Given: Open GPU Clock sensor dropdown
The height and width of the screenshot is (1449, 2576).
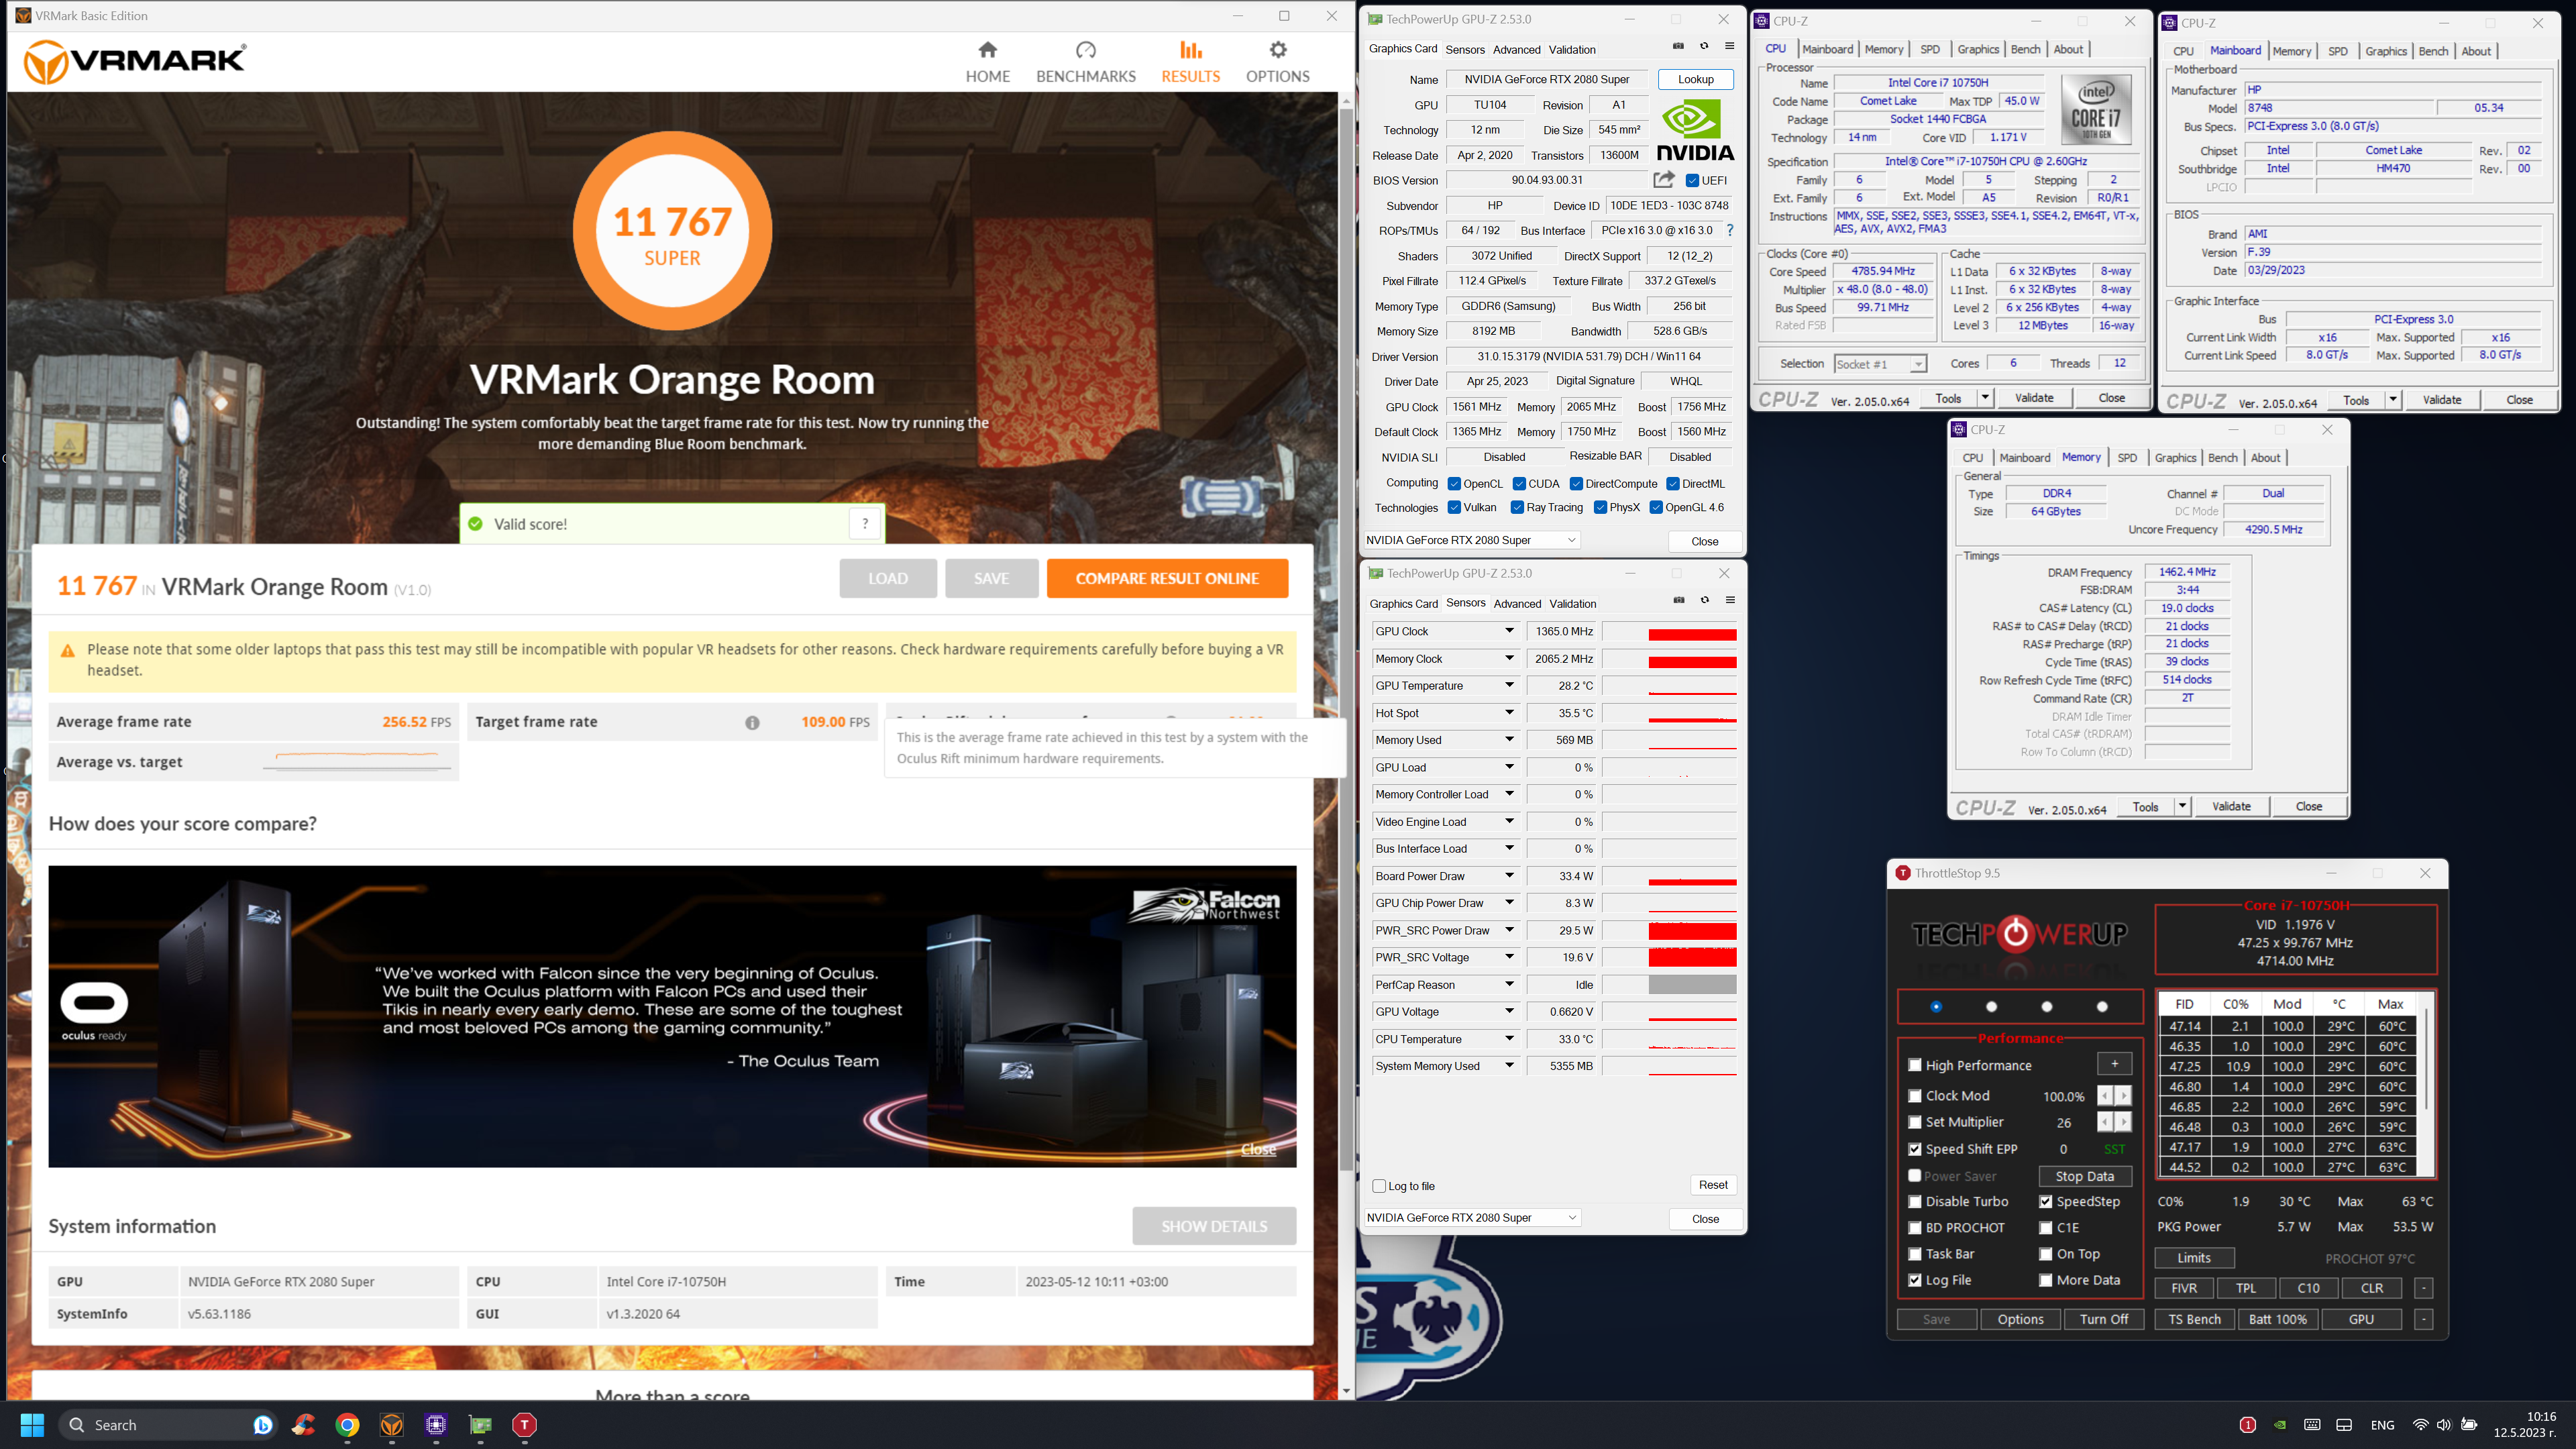Looking at the screenshot, I should (x=1510, y=632).
